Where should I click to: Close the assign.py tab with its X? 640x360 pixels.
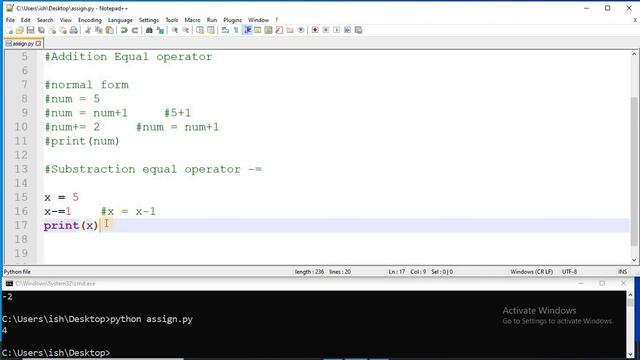(x=38, y=43)
